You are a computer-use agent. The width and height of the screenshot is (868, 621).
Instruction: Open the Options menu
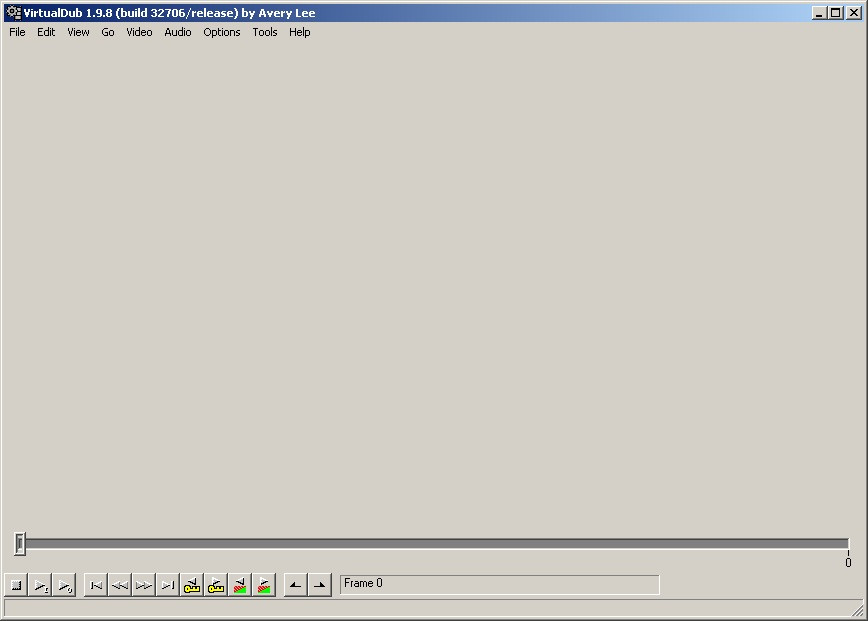coord(221,32)
